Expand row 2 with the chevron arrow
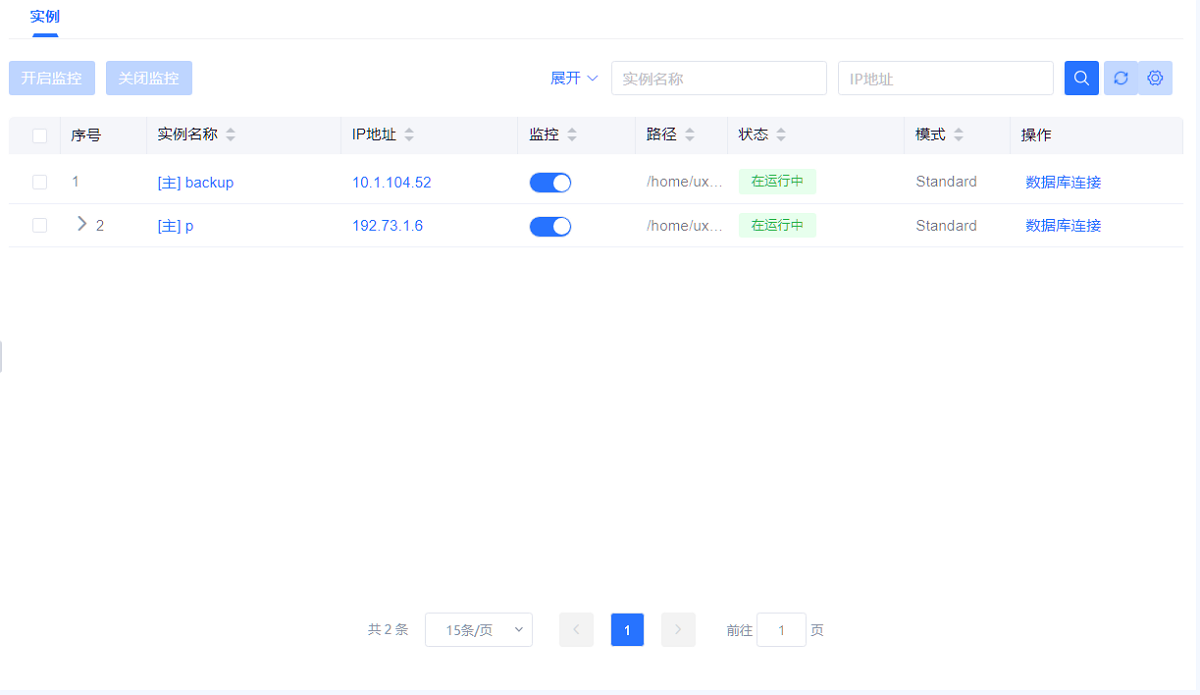The width and height of the screenshot is (1200, 695). [x=82, y=224]
